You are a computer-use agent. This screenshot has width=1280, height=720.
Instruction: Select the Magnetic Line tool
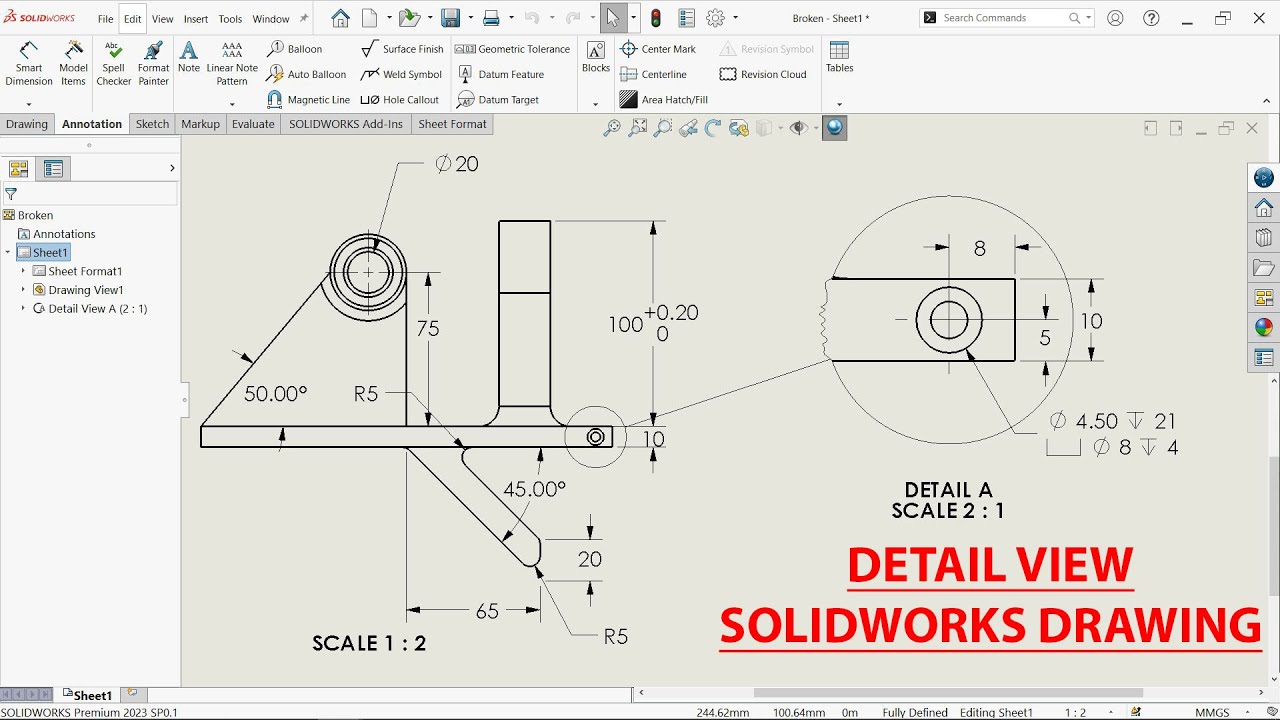[309, 100]
